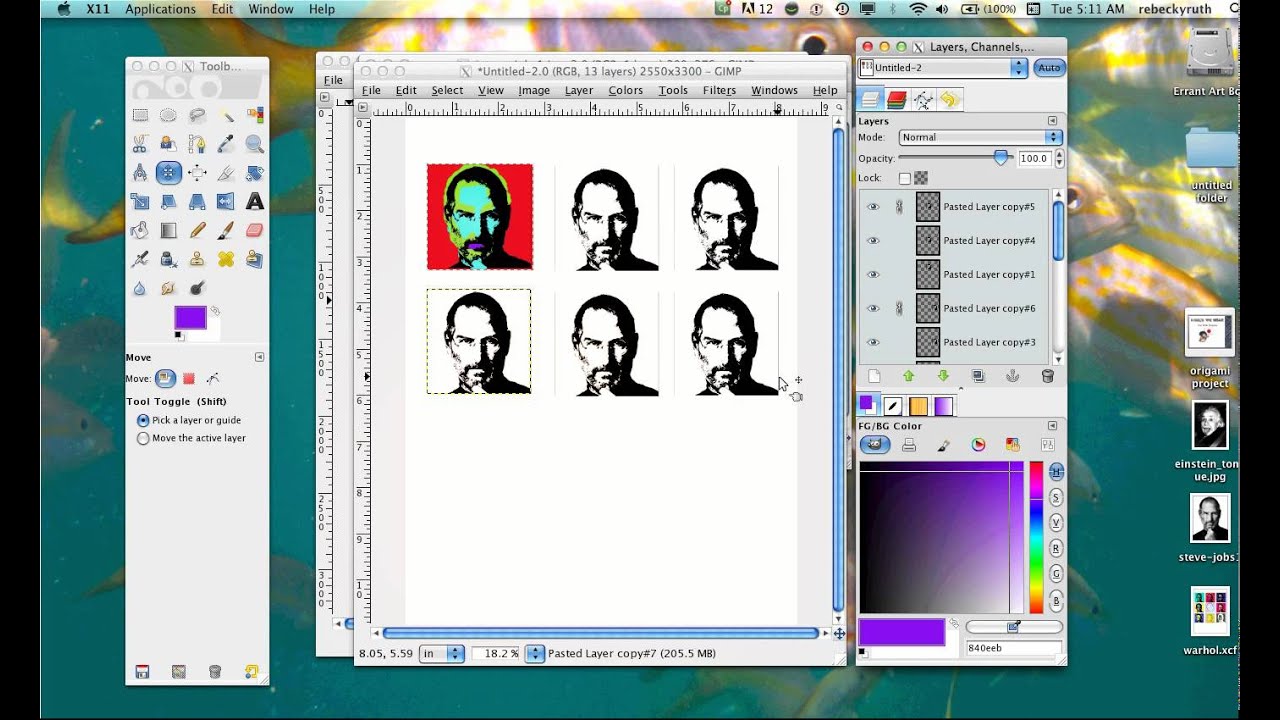1280x720 pixels.
Task: Select the Saturation 'S' channel button
Action: point(1055,497)
